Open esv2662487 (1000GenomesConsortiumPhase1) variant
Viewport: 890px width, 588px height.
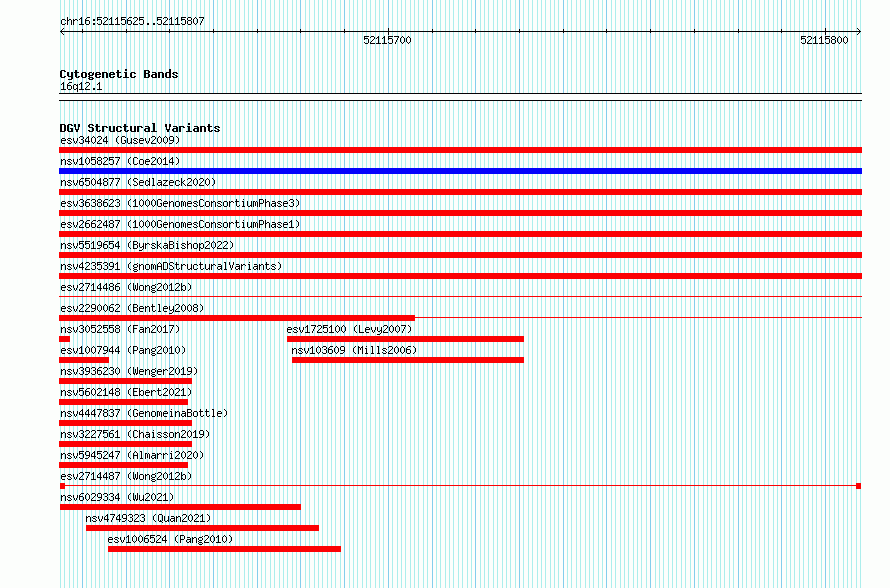click(x=180, y=224)
